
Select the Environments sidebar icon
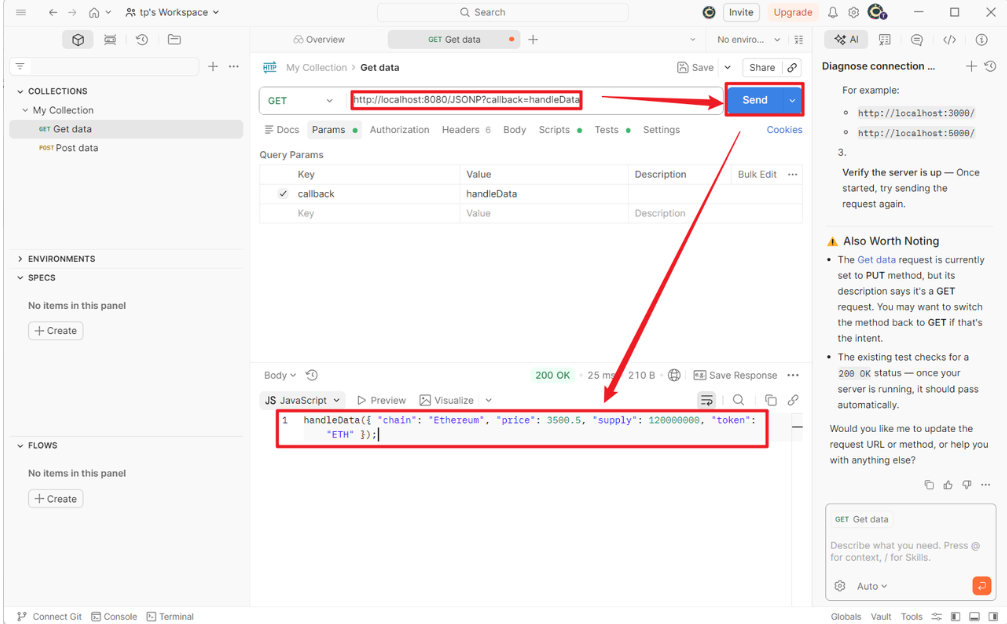tap(110, 40)
